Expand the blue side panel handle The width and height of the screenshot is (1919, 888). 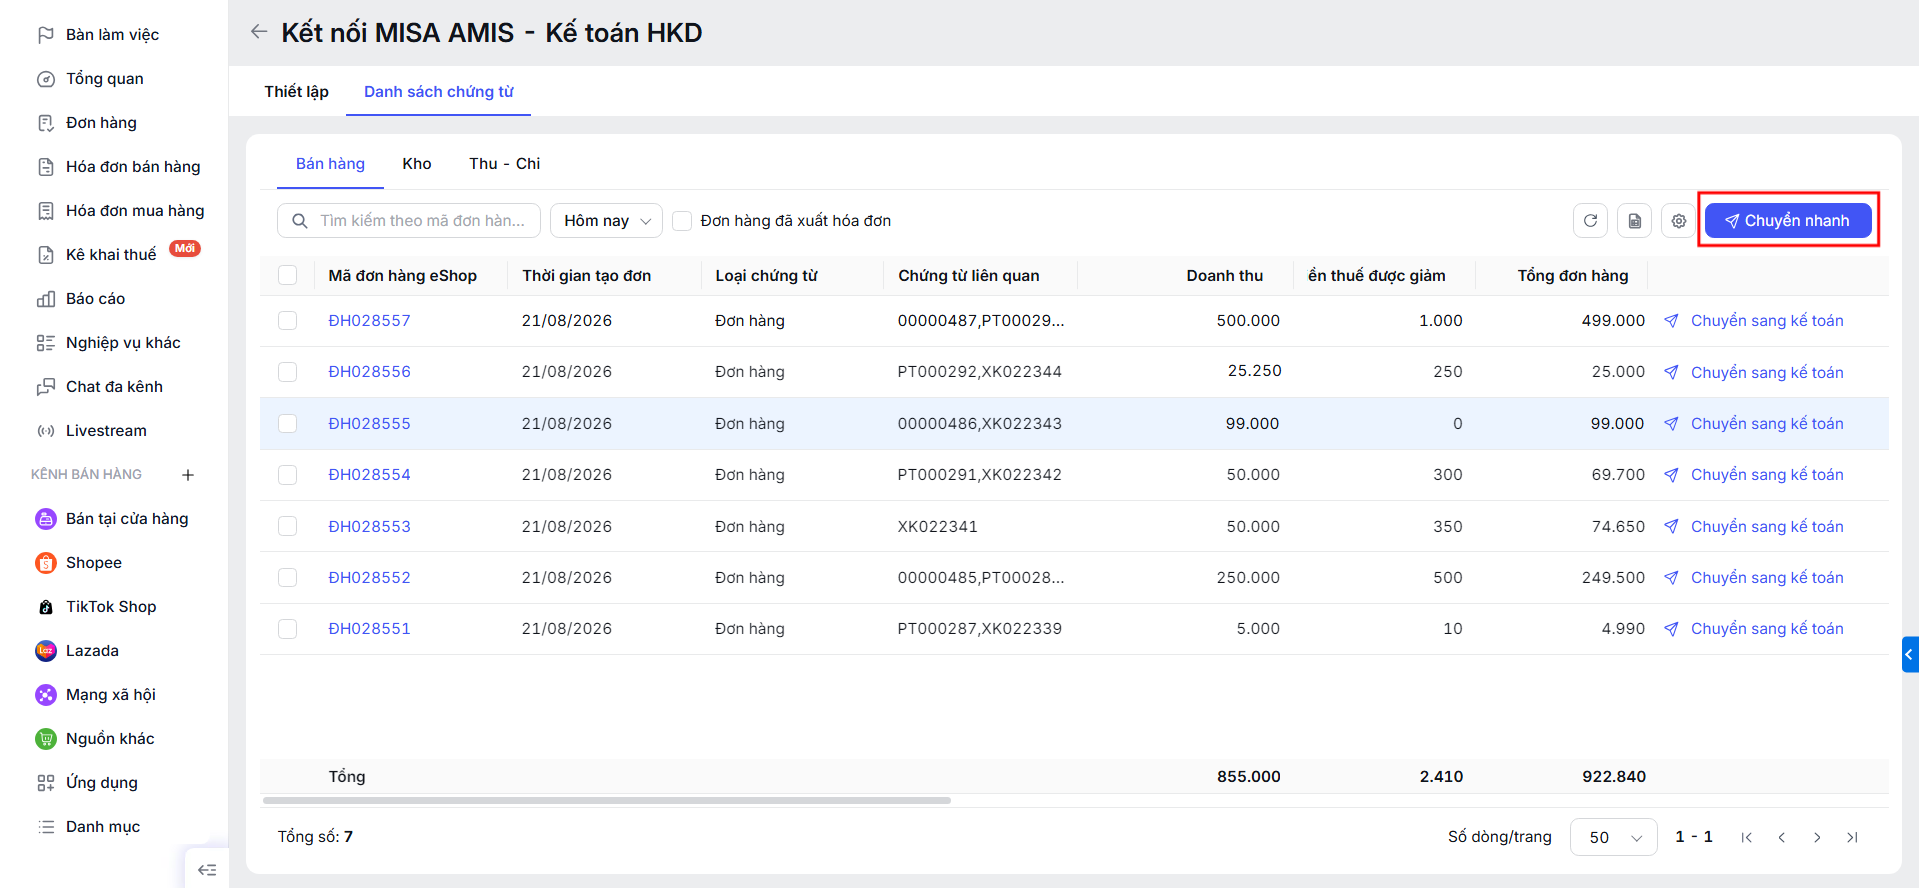1910,655
